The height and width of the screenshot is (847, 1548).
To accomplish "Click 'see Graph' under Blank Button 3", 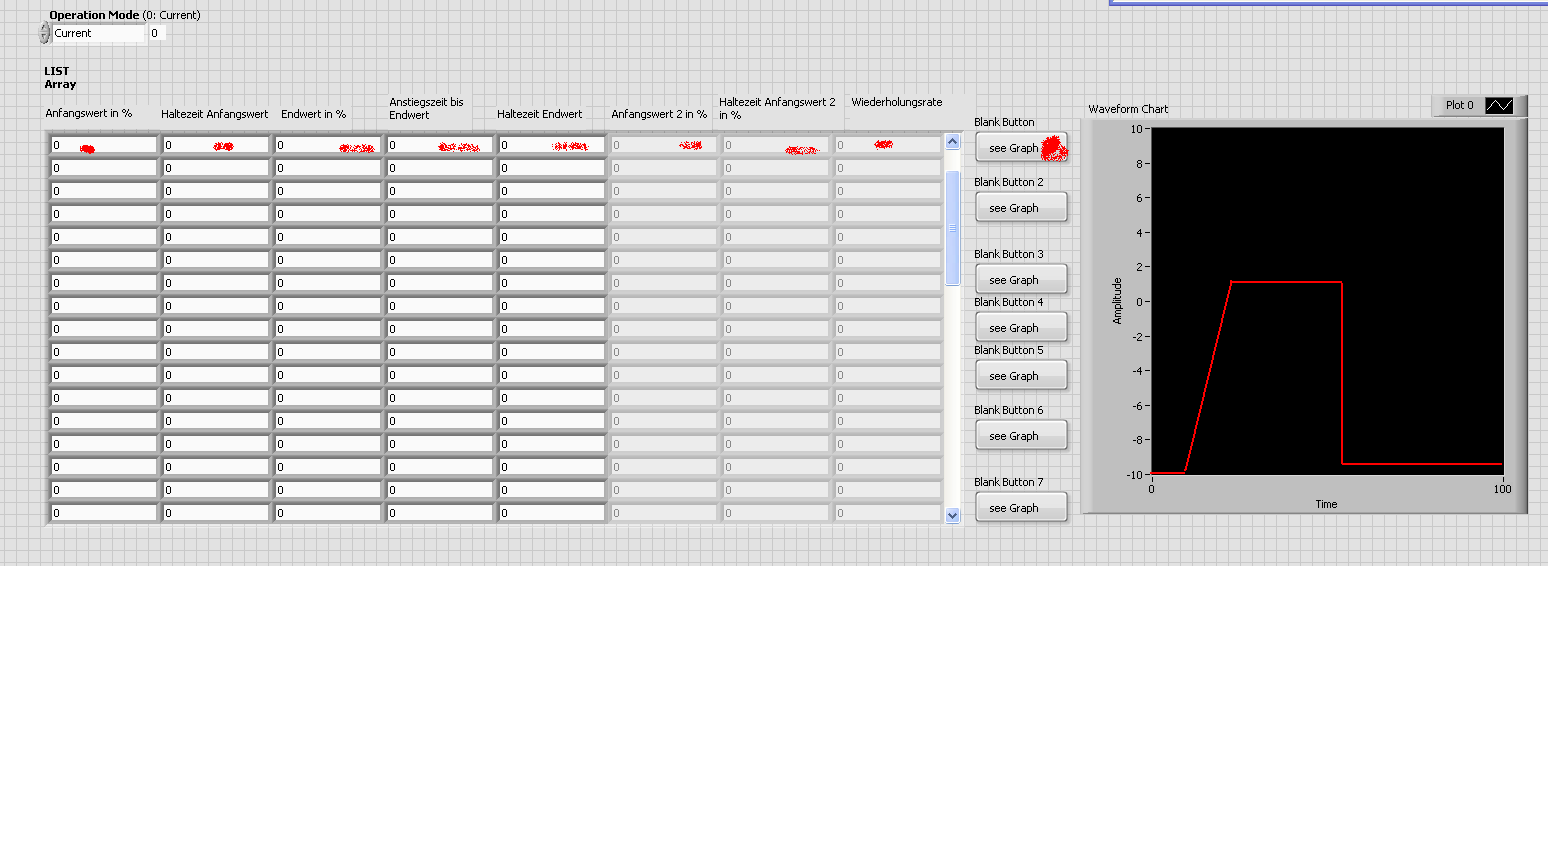I will [1021, 280].
